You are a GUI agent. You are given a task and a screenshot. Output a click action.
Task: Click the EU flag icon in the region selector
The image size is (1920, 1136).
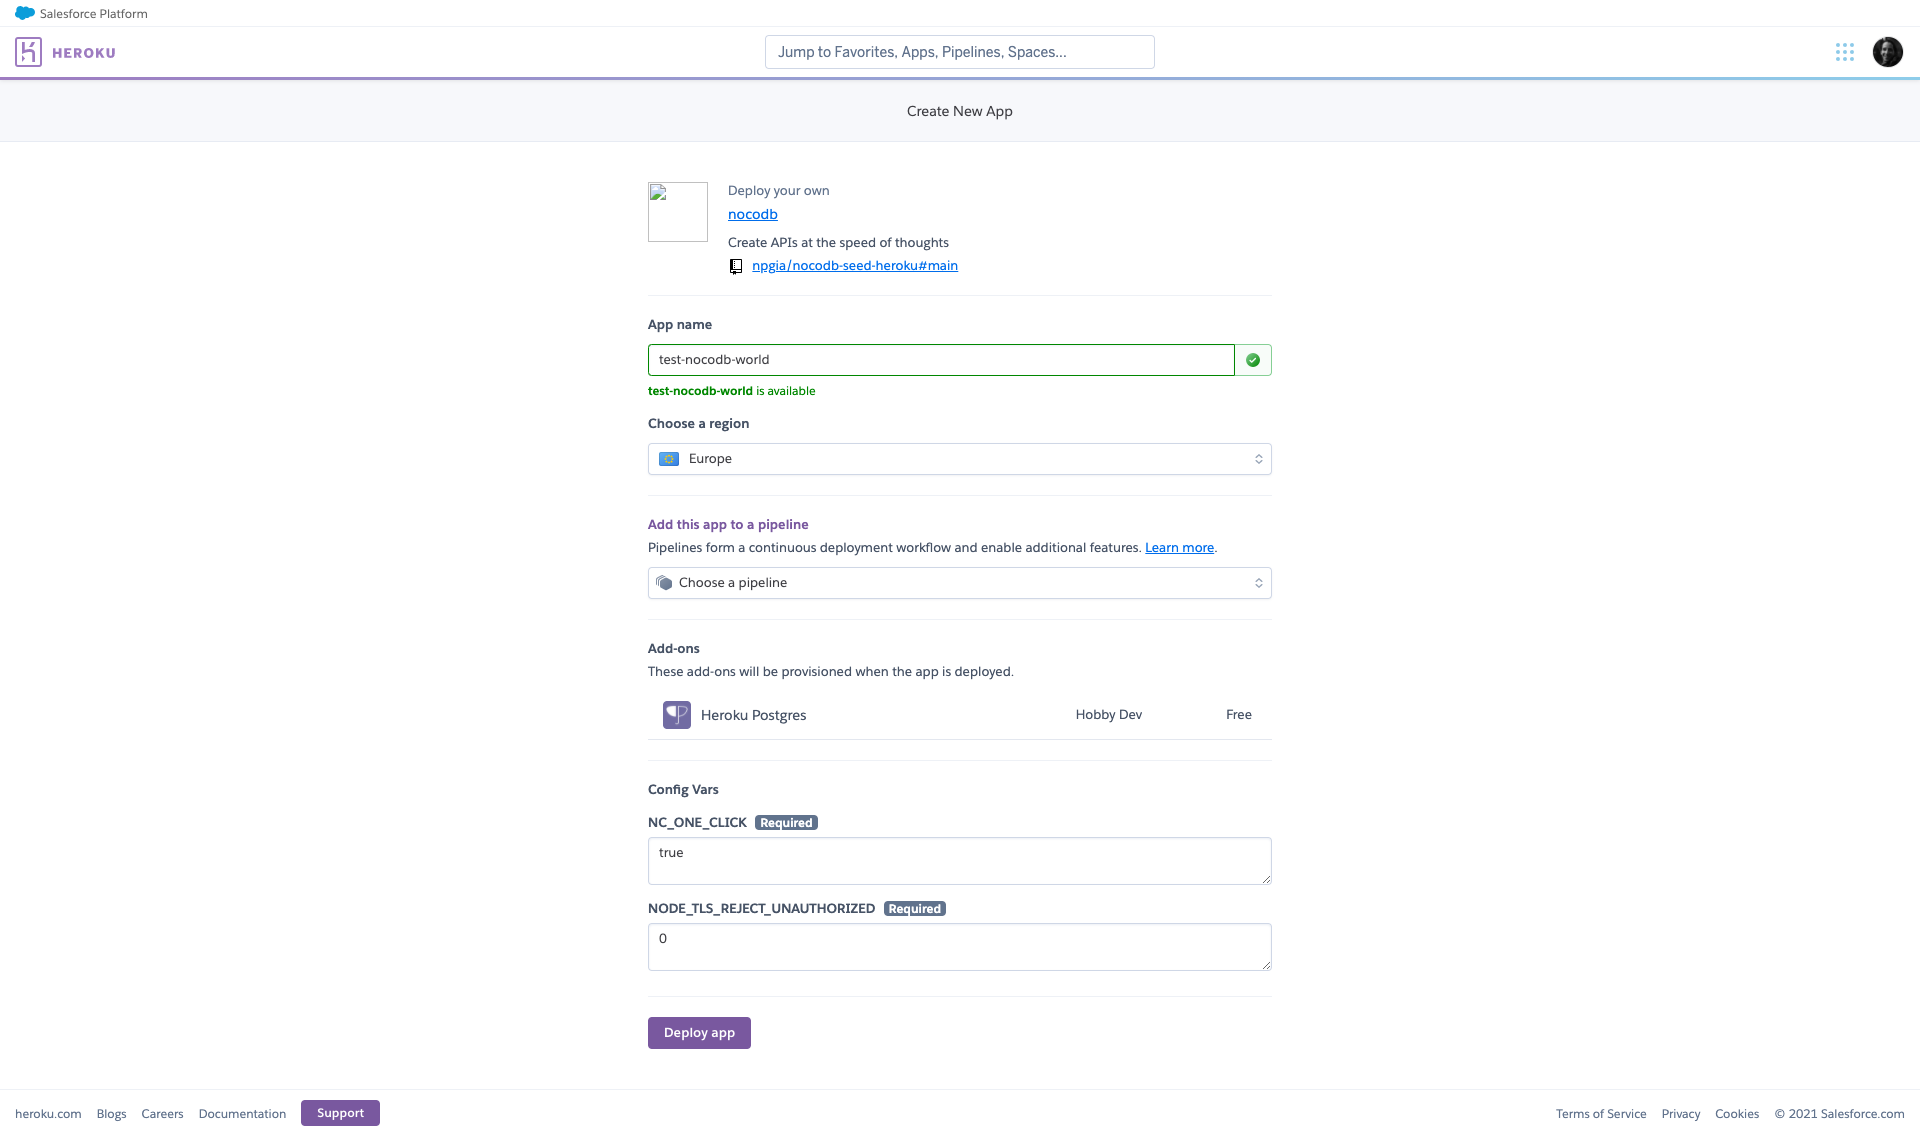coord(669,459)
